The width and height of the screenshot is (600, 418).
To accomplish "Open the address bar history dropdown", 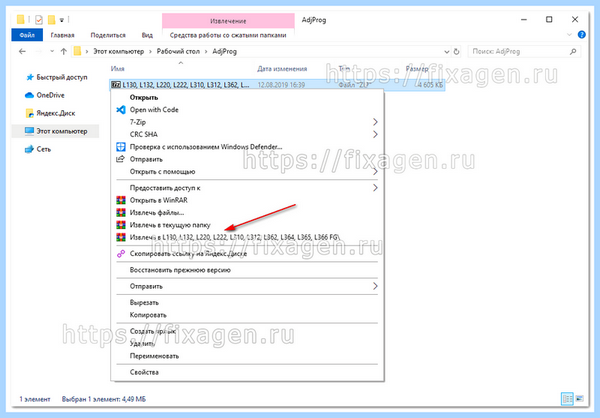I will 447,52.
